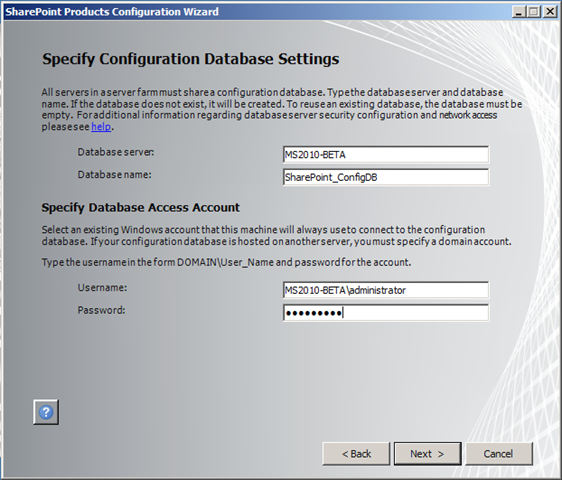Image resolution: width=562 pixels, height=480 pixels.
Task: Click the 'Specify Database Access Account' heading
Action: click(x=140, y=208)
